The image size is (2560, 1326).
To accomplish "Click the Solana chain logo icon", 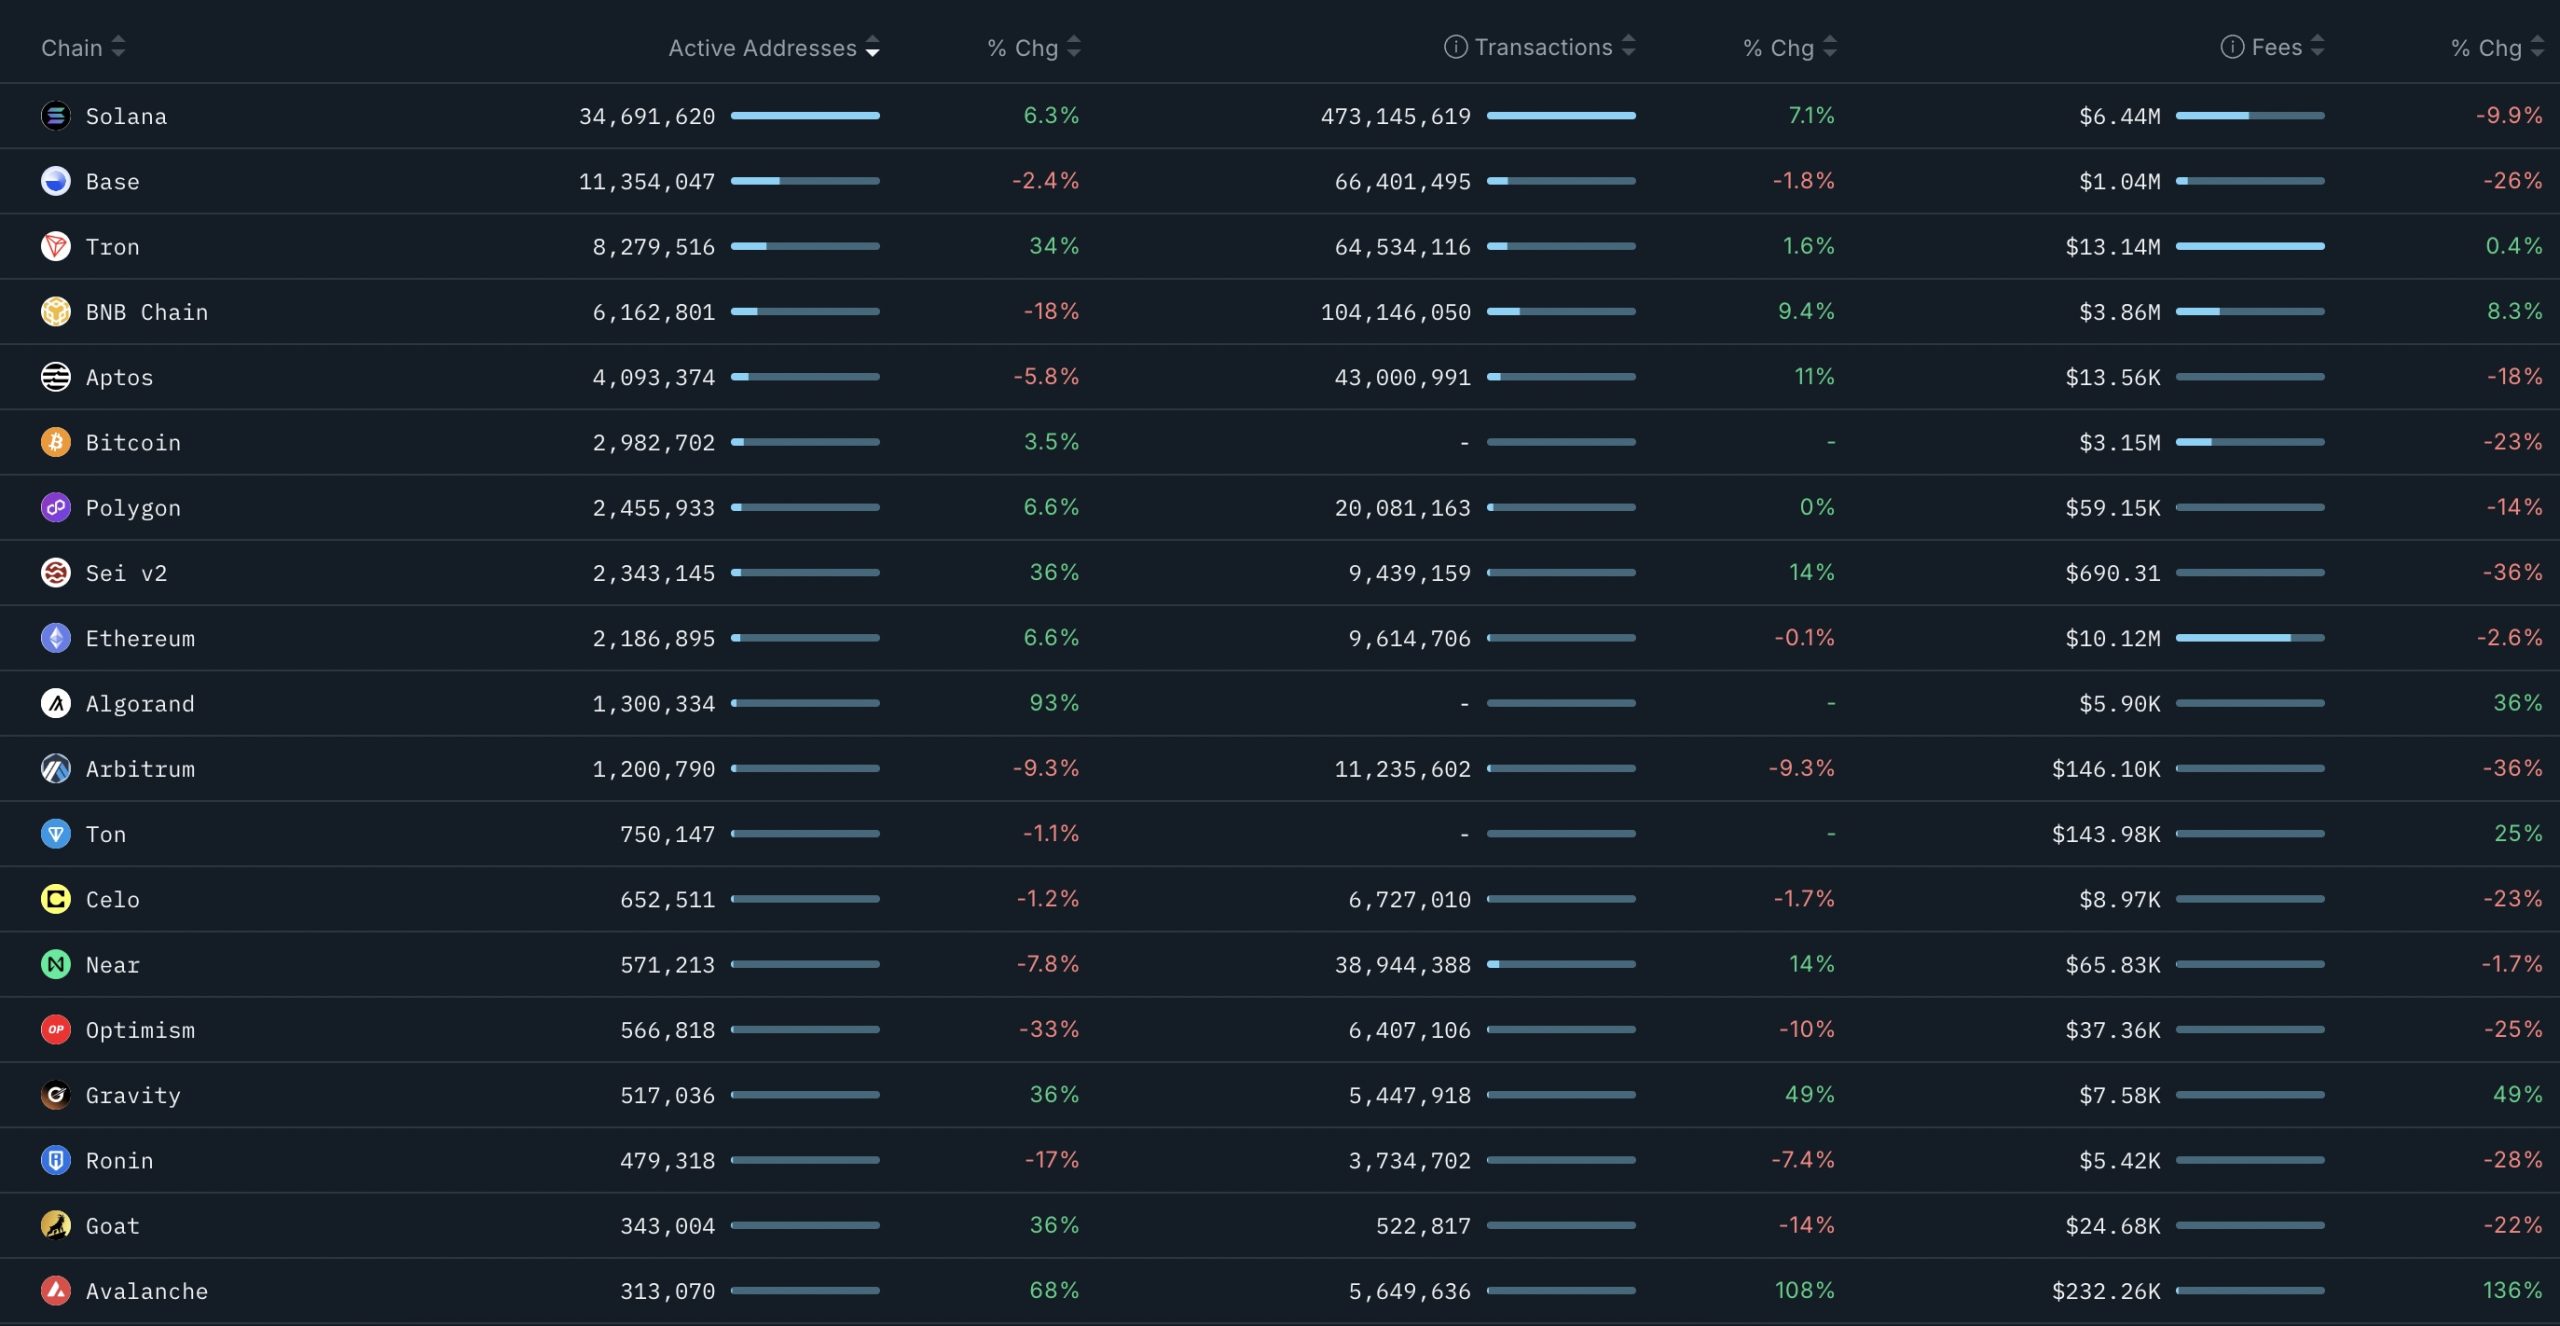I will [56, 116].
